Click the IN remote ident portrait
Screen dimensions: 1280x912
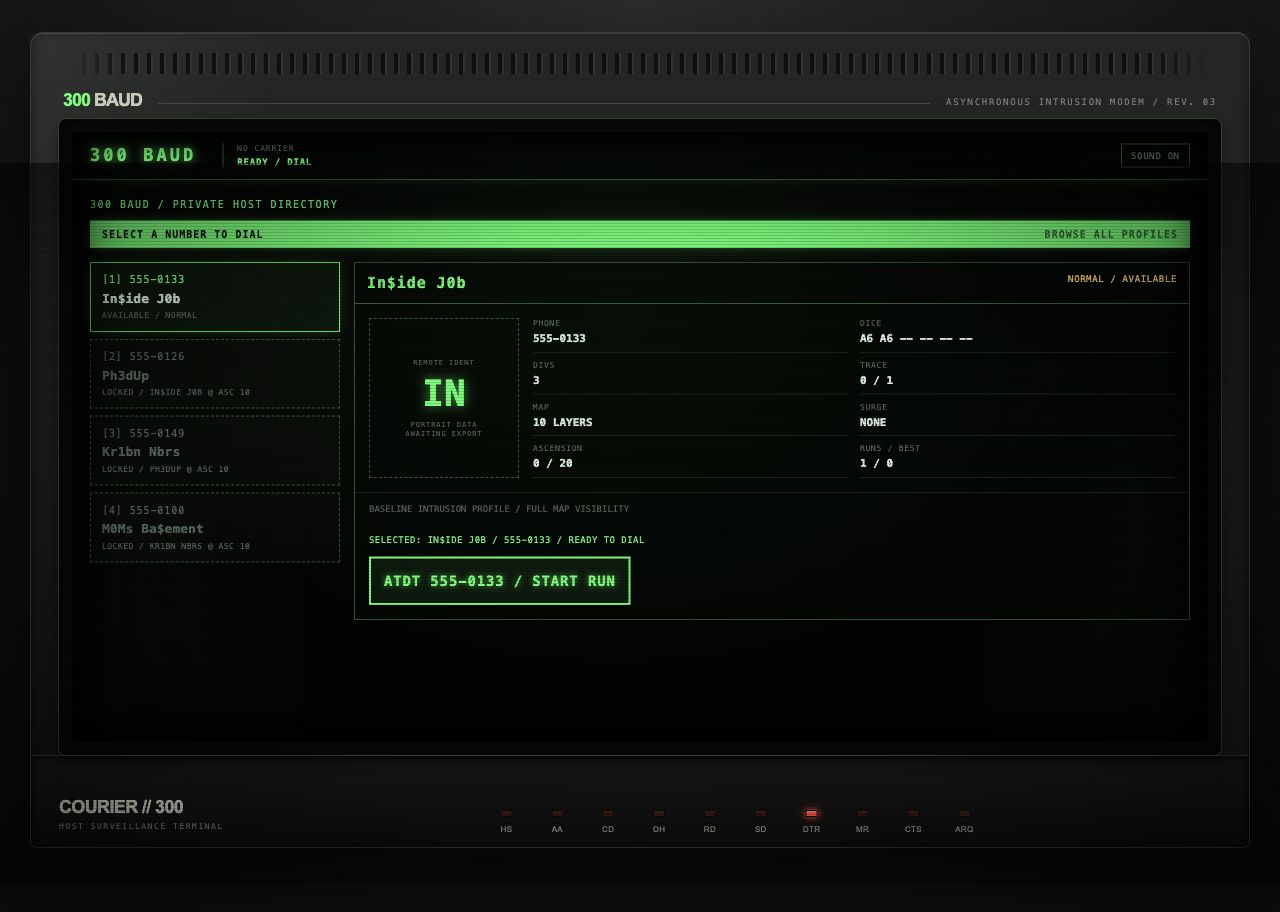coord(444,398)
